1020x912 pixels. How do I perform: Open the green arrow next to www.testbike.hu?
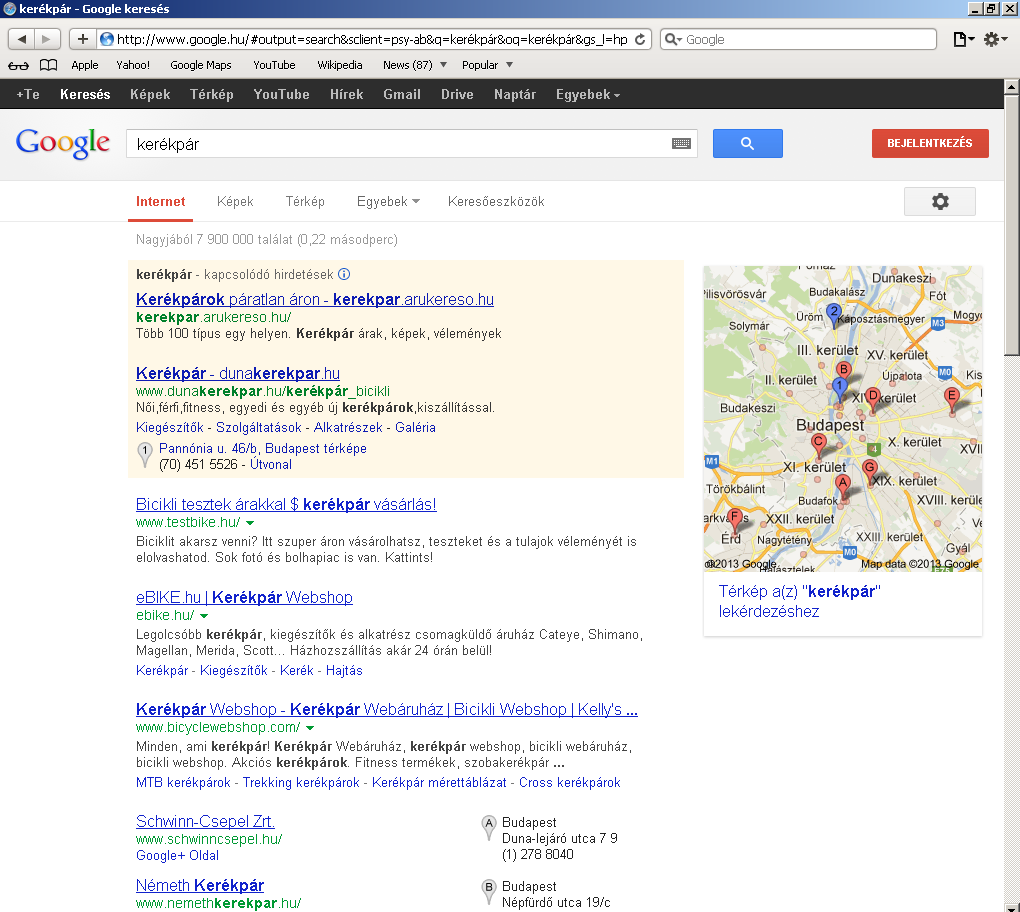click(x=250, y=523)
